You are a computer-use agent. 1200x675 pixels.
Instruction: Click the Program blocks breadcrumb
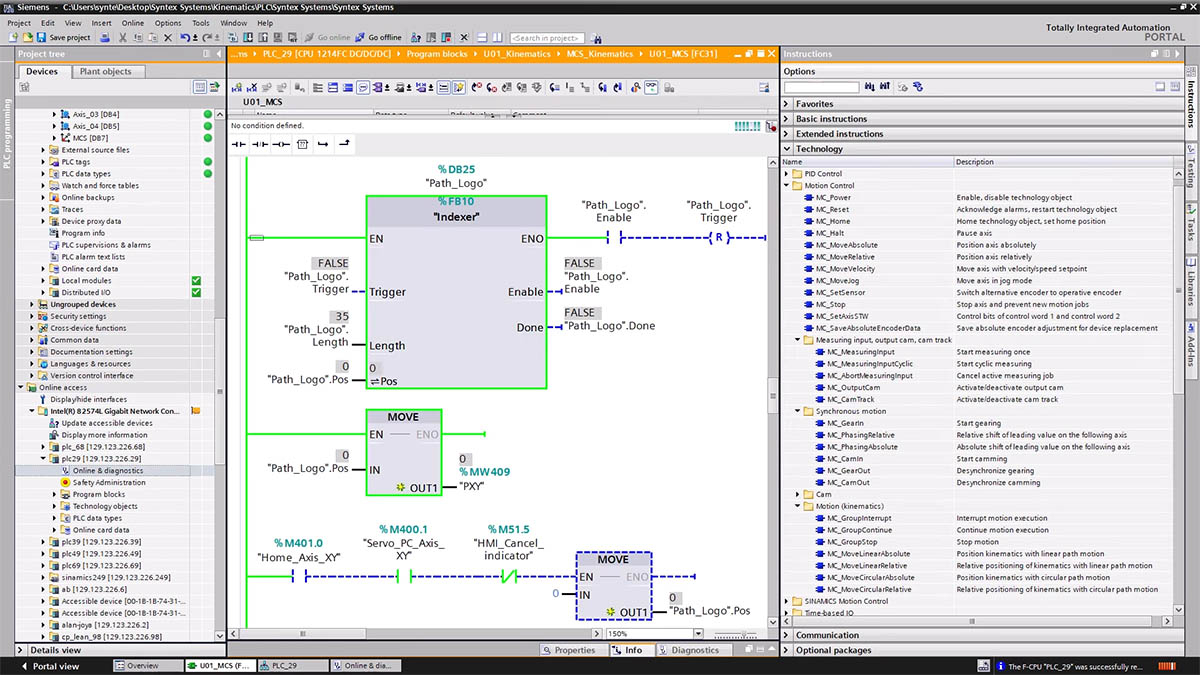click(x=436, y=54)
